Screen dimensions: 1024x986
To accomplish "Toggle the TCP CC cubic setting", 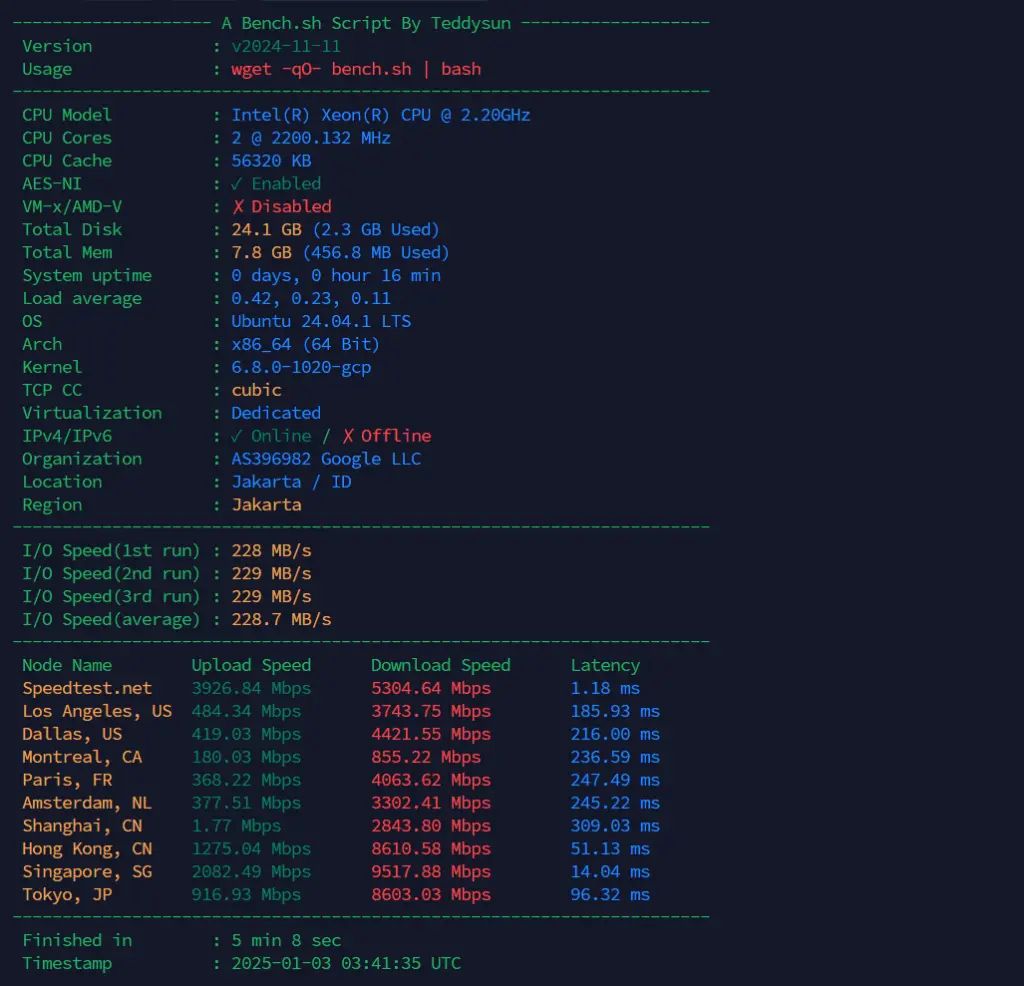I will point(256,390).
